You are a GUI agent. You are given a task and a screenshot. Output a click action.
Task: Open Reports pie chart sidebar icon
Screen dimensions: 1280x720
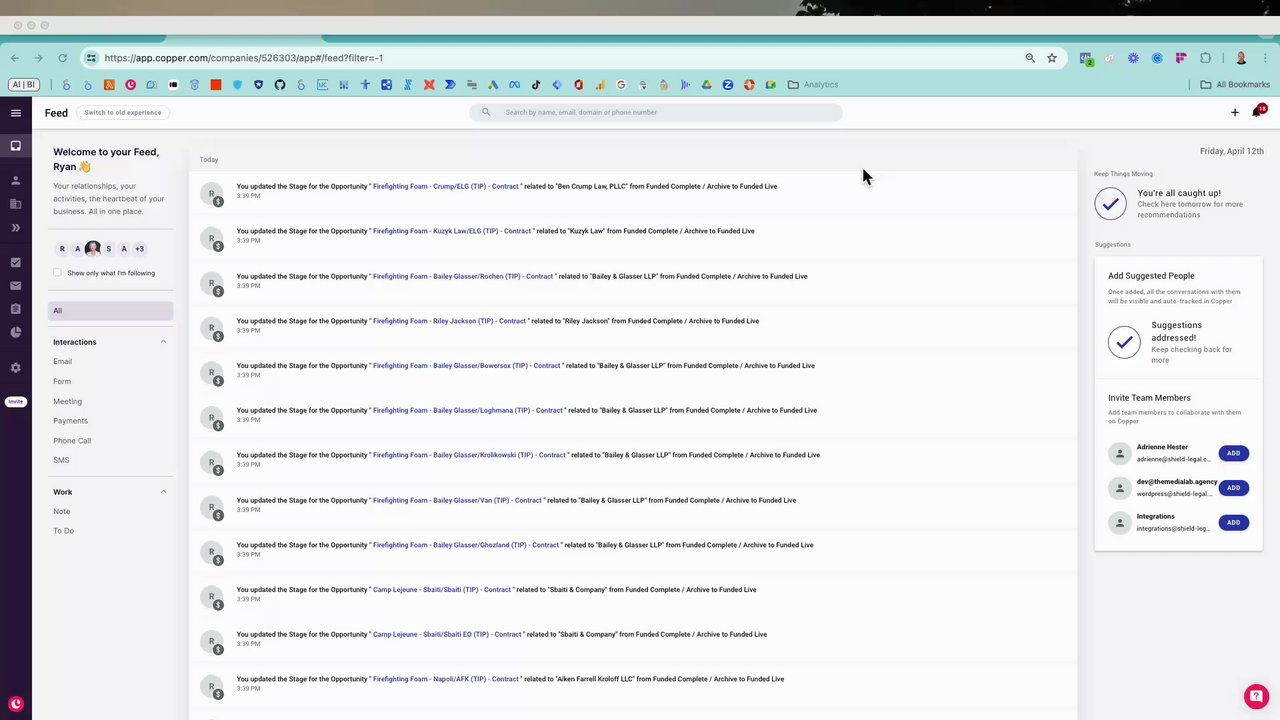[x=15, y=333]
